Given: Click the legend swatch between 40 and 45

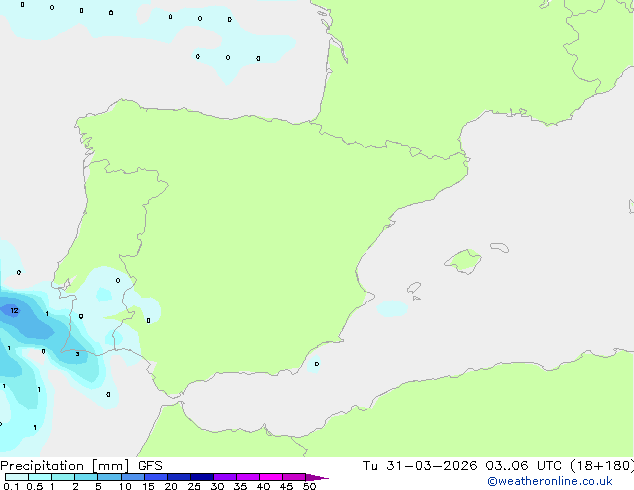Looking at the screenshot, I should [x=271, y=477].
